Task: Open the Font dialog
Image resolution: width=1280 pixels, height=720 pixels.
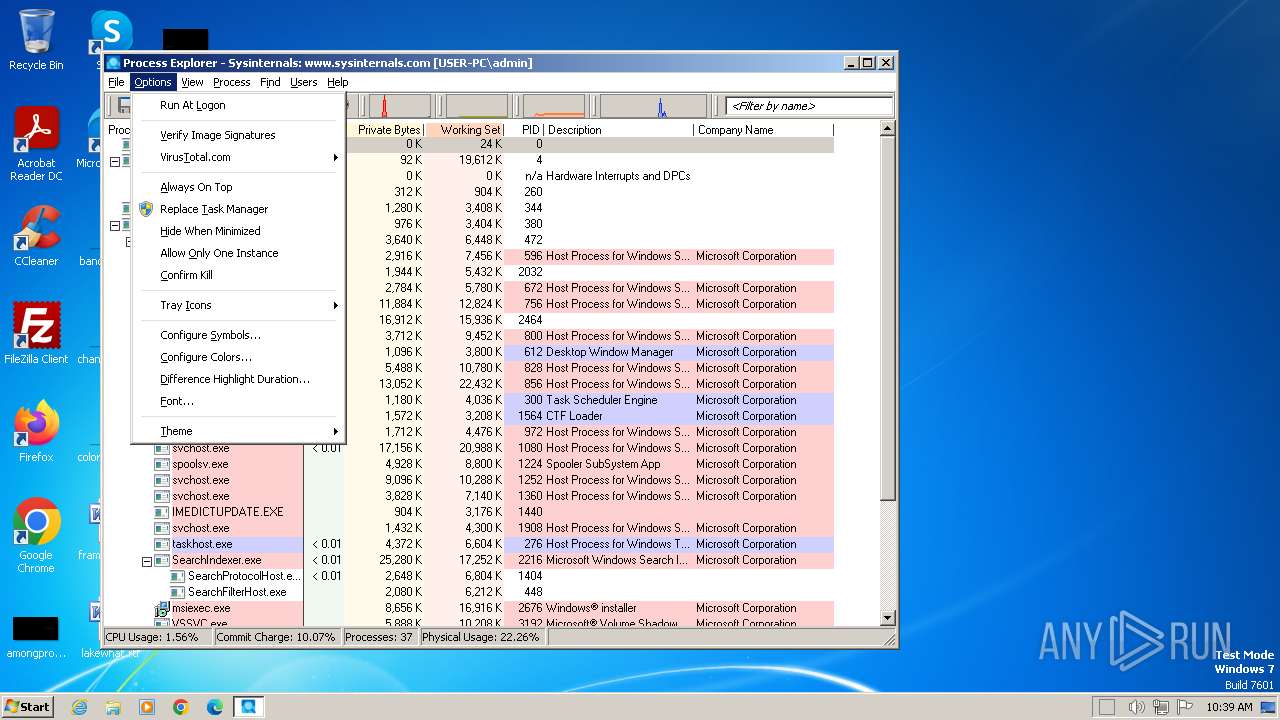Action: [x=238, y=401]
